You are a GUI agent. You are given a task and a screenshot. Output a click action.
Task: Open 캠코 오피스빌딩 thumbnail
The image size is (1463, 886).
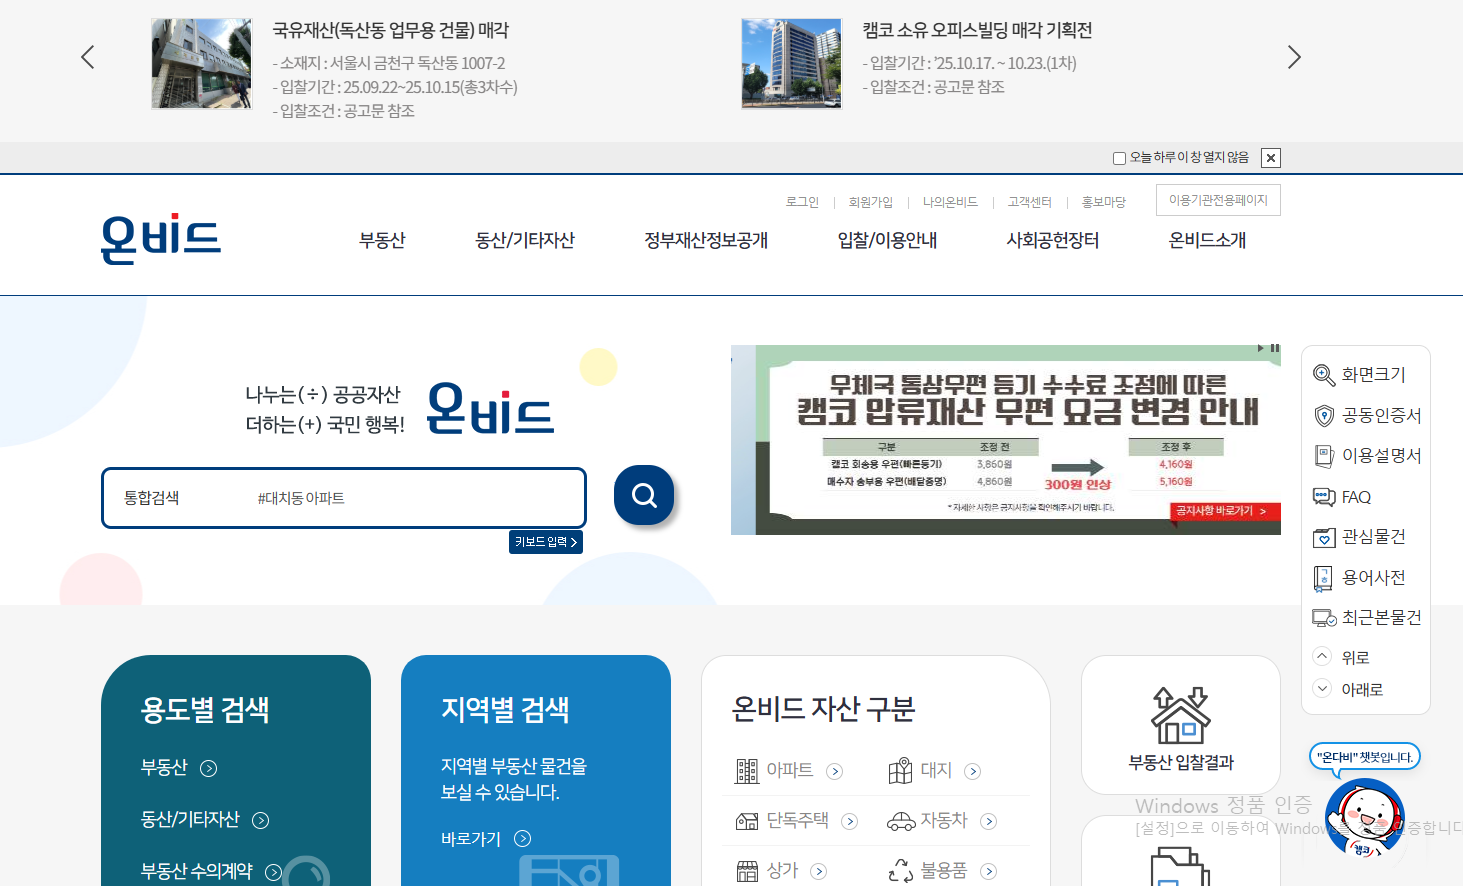792,63
